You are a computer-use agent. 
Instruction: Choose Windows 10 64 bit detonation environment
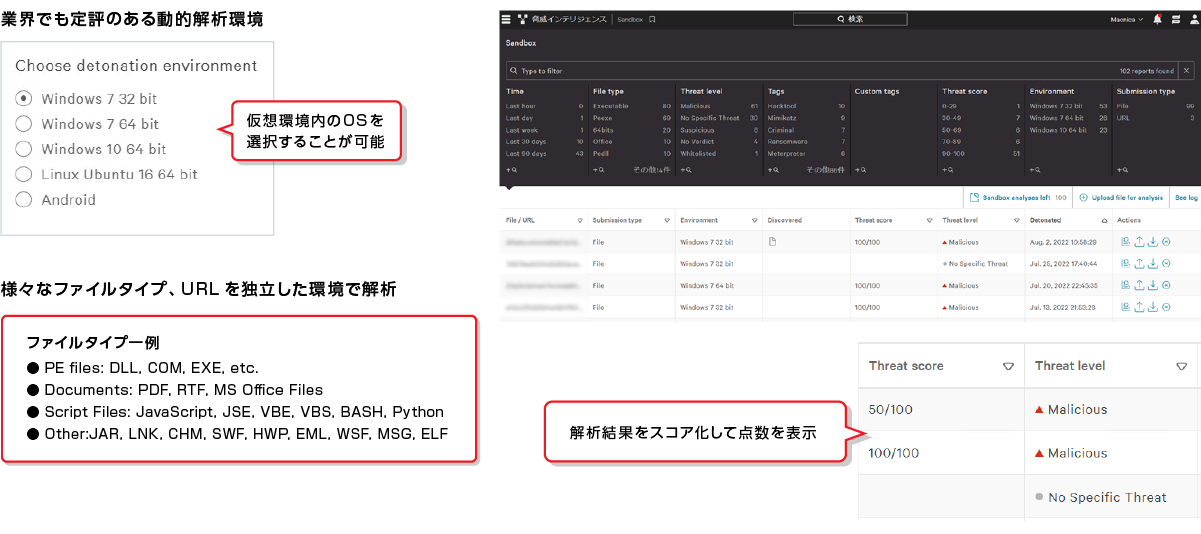[24, 149]
